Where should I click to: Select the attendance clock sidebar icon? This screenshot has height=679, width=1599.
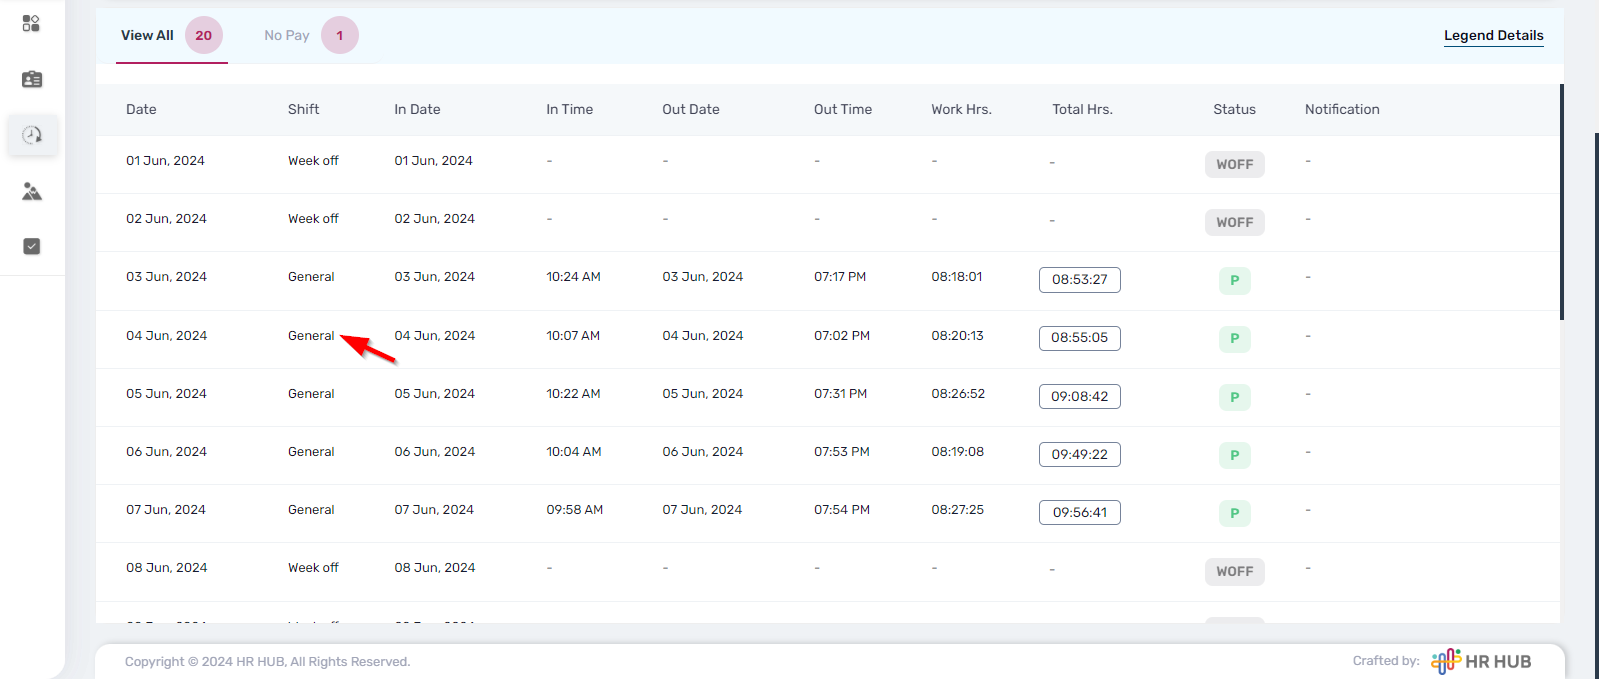[32, 135]
